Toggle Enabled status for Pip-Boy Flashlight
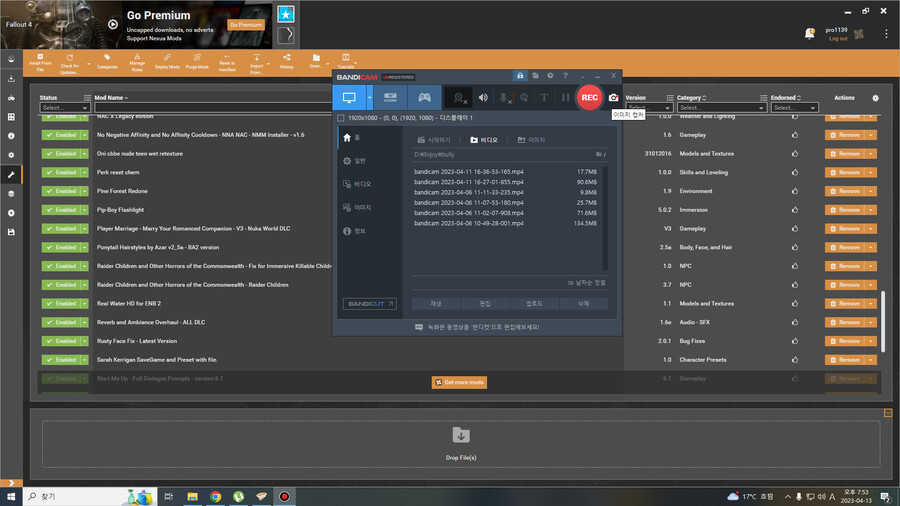Screen dimensions: 900x506 61,210
